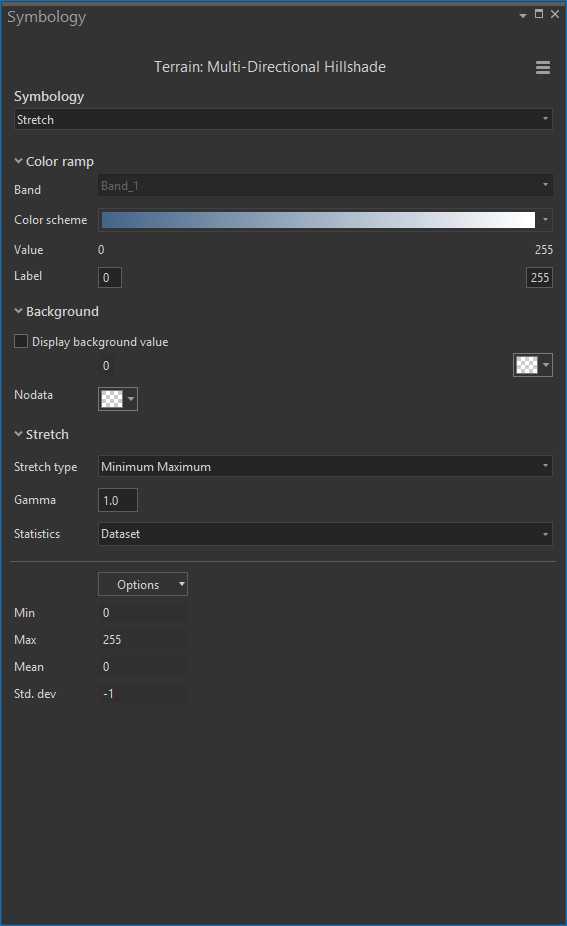Open the Band_1 band dropdown
Viewport: 567px width, 926px height.
(325, 185)
